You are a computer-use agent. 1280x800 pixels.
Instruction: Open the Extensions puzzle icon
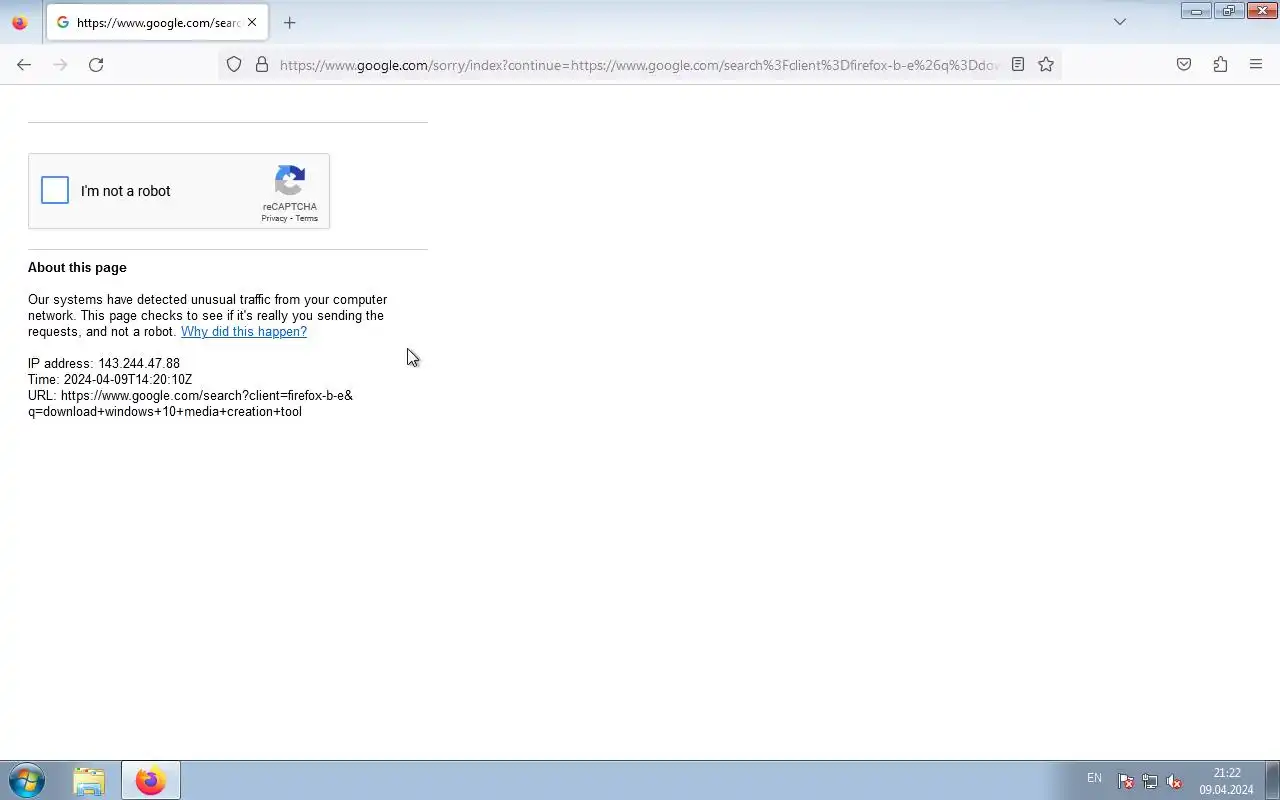[x=1220, y=64]
